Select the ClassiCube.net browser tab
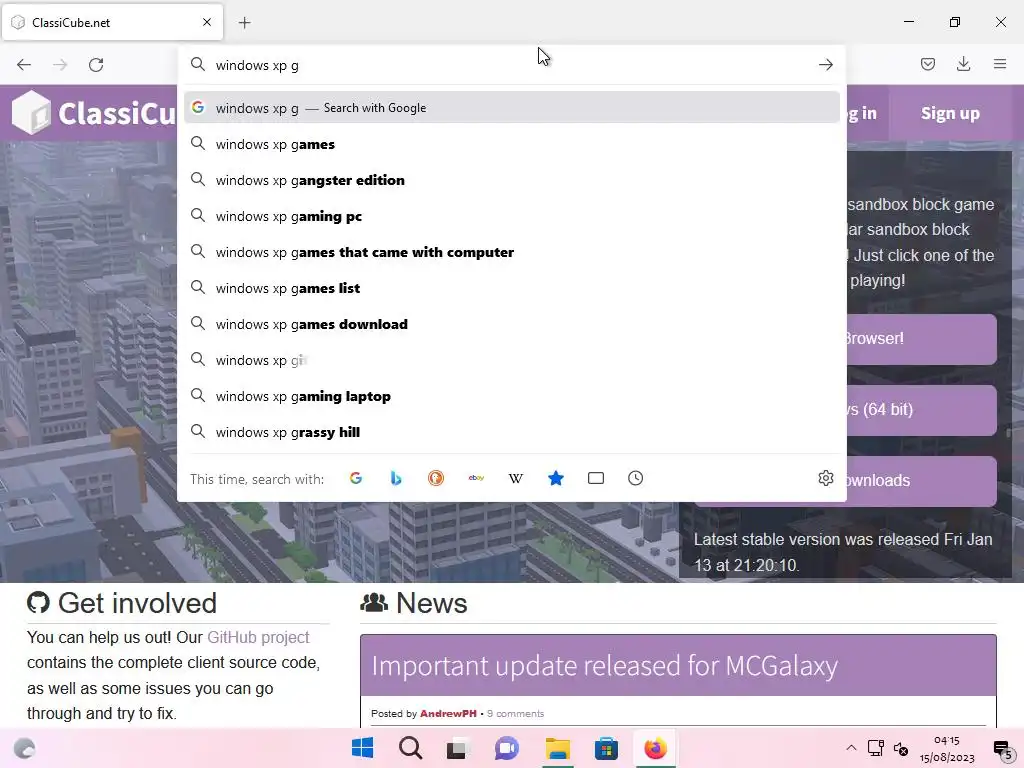Viewport: 1024px width, 768px height. (112, 23)
